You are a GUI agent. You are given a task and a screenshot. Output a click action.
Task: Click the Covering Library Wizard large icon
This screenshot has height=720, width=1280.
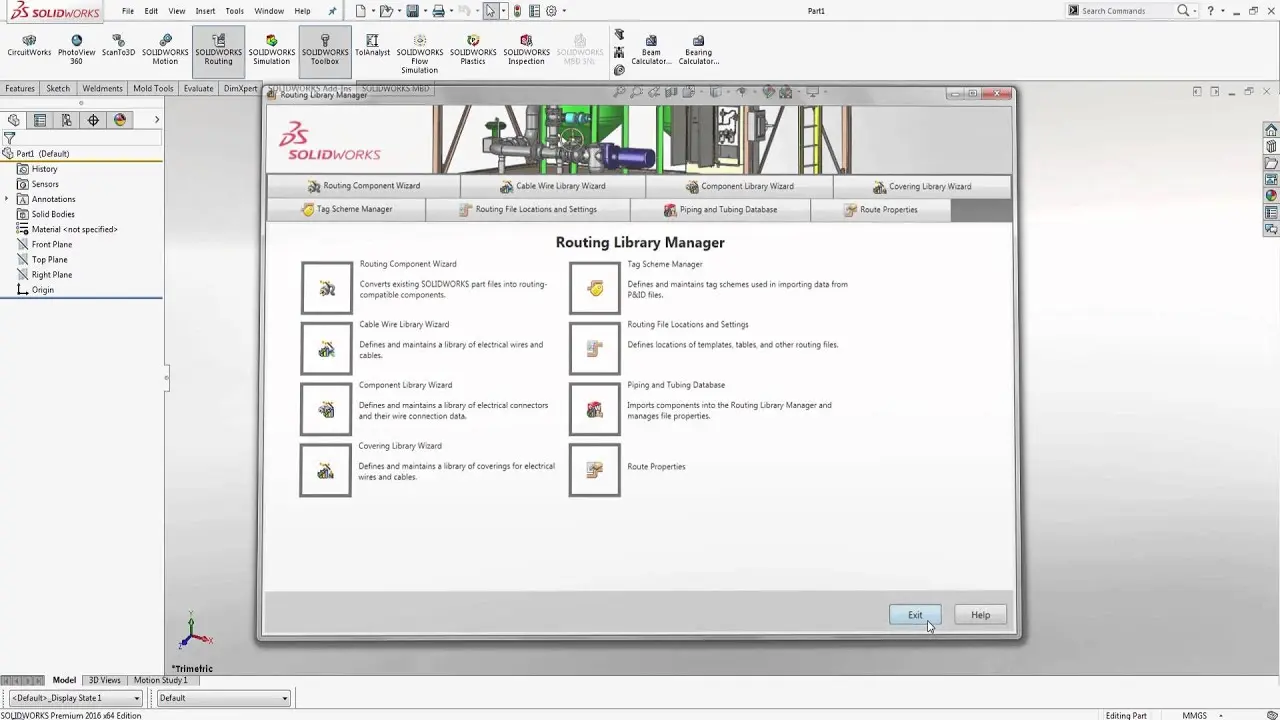click(326, 471)
